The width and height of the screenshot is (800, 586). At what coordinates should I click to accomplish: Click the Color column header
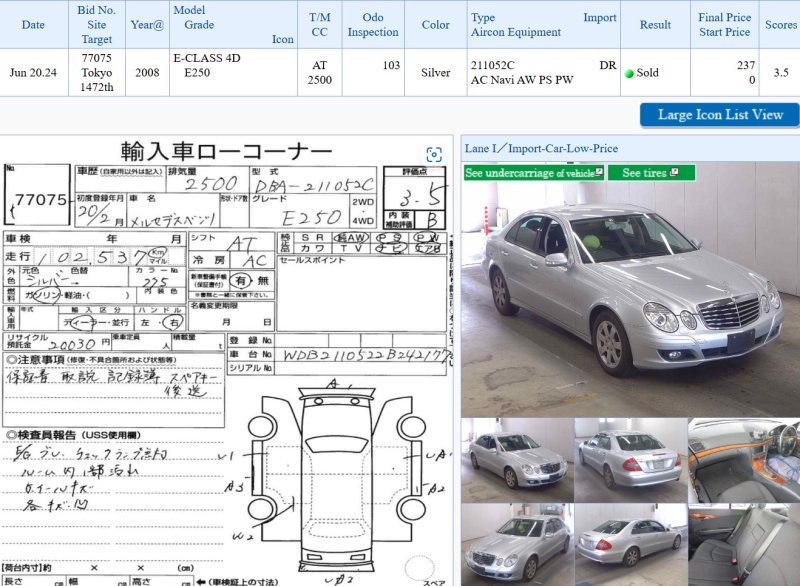coord(435,24)
